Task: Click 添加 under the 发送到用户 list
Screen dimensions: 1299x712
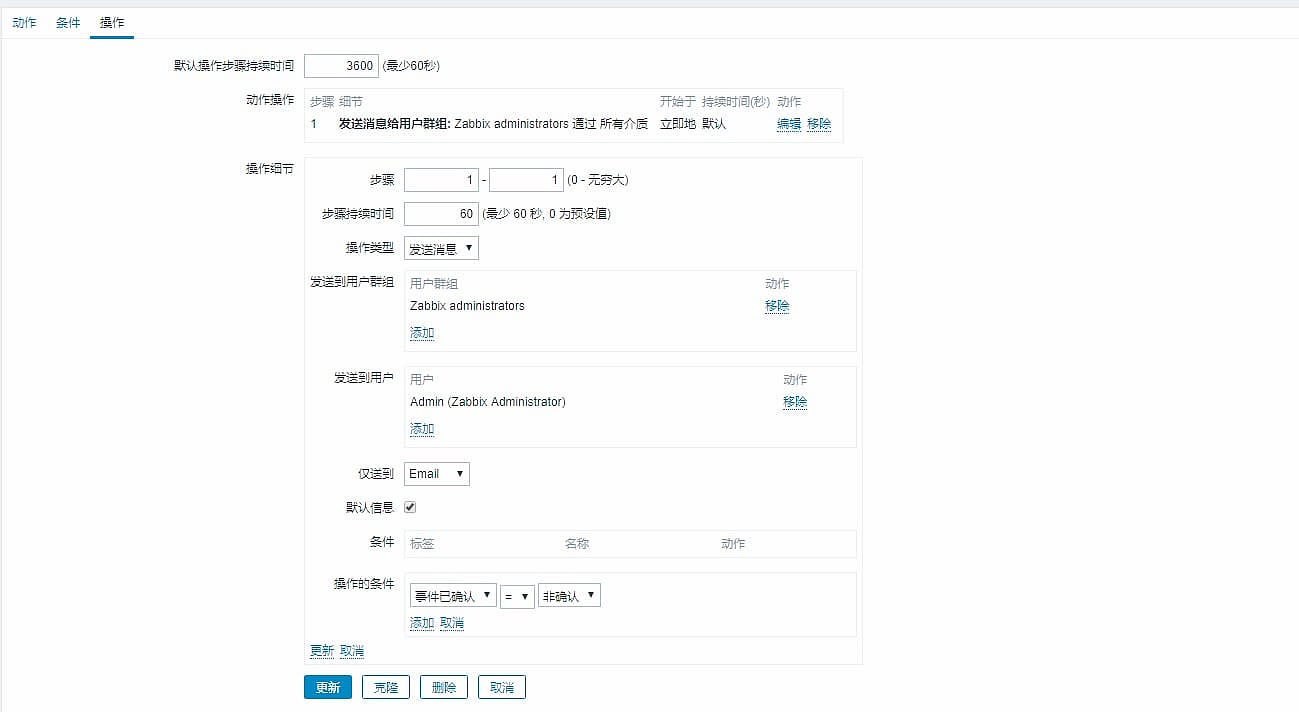Action: click(x=422, y=429)
